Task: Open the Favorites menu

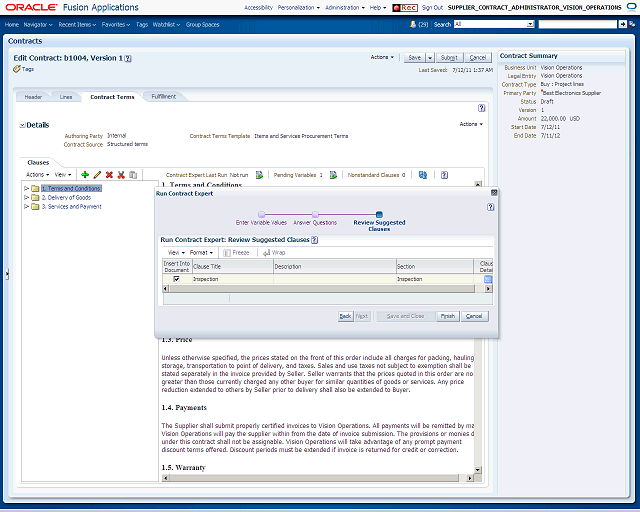Action: click(116, 24)
